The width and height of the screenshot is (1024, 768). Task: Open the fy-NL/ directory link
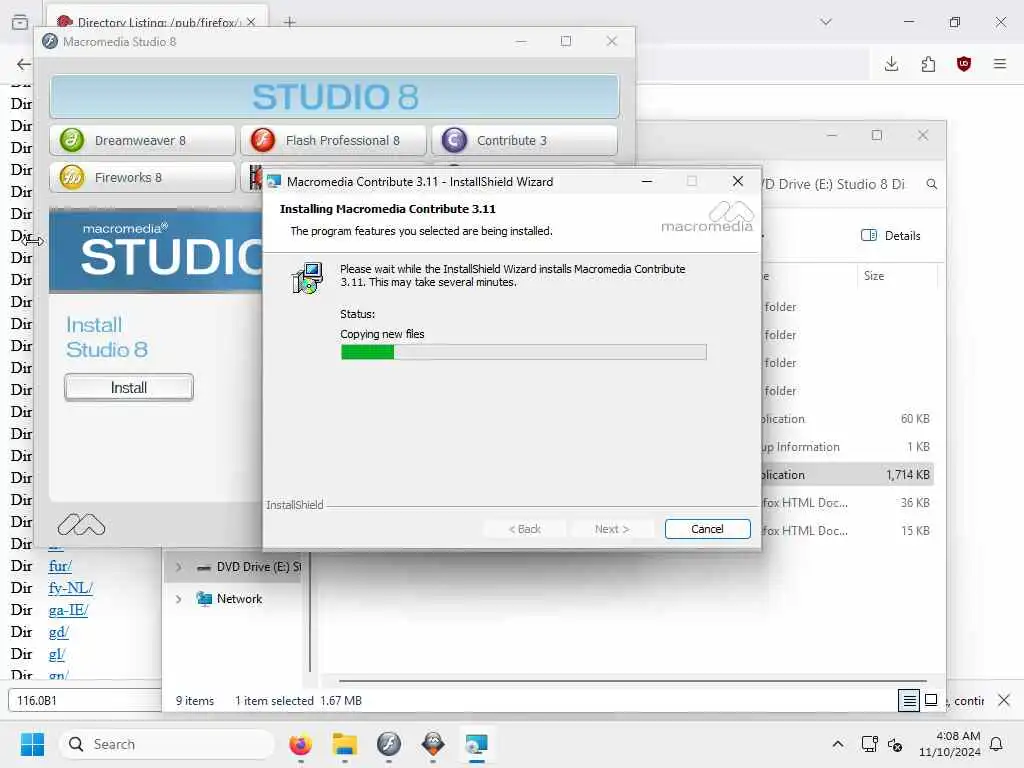[71, 588]
